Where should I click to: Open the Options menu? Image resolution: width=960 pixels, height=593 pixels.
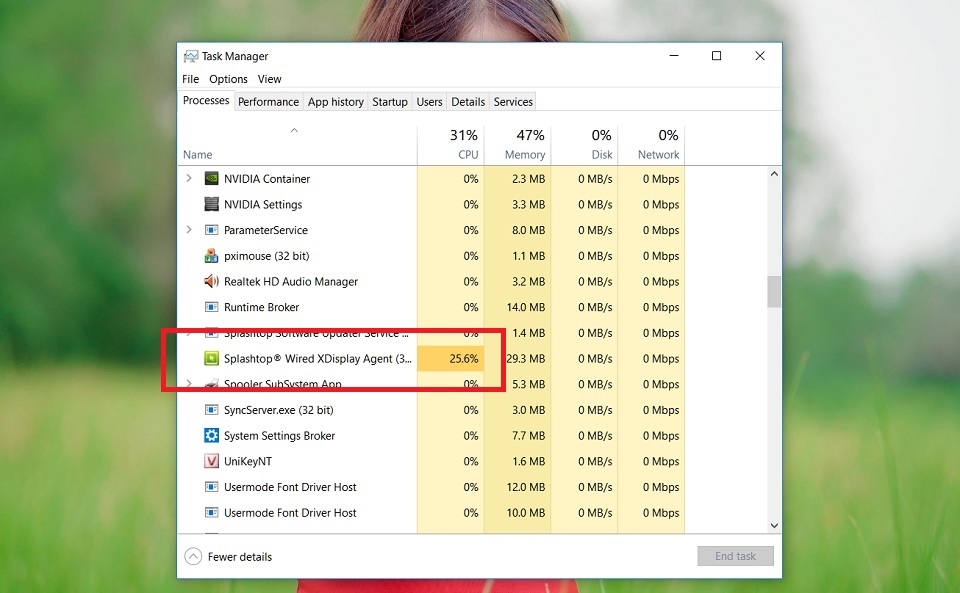click(x=228, y=79)
